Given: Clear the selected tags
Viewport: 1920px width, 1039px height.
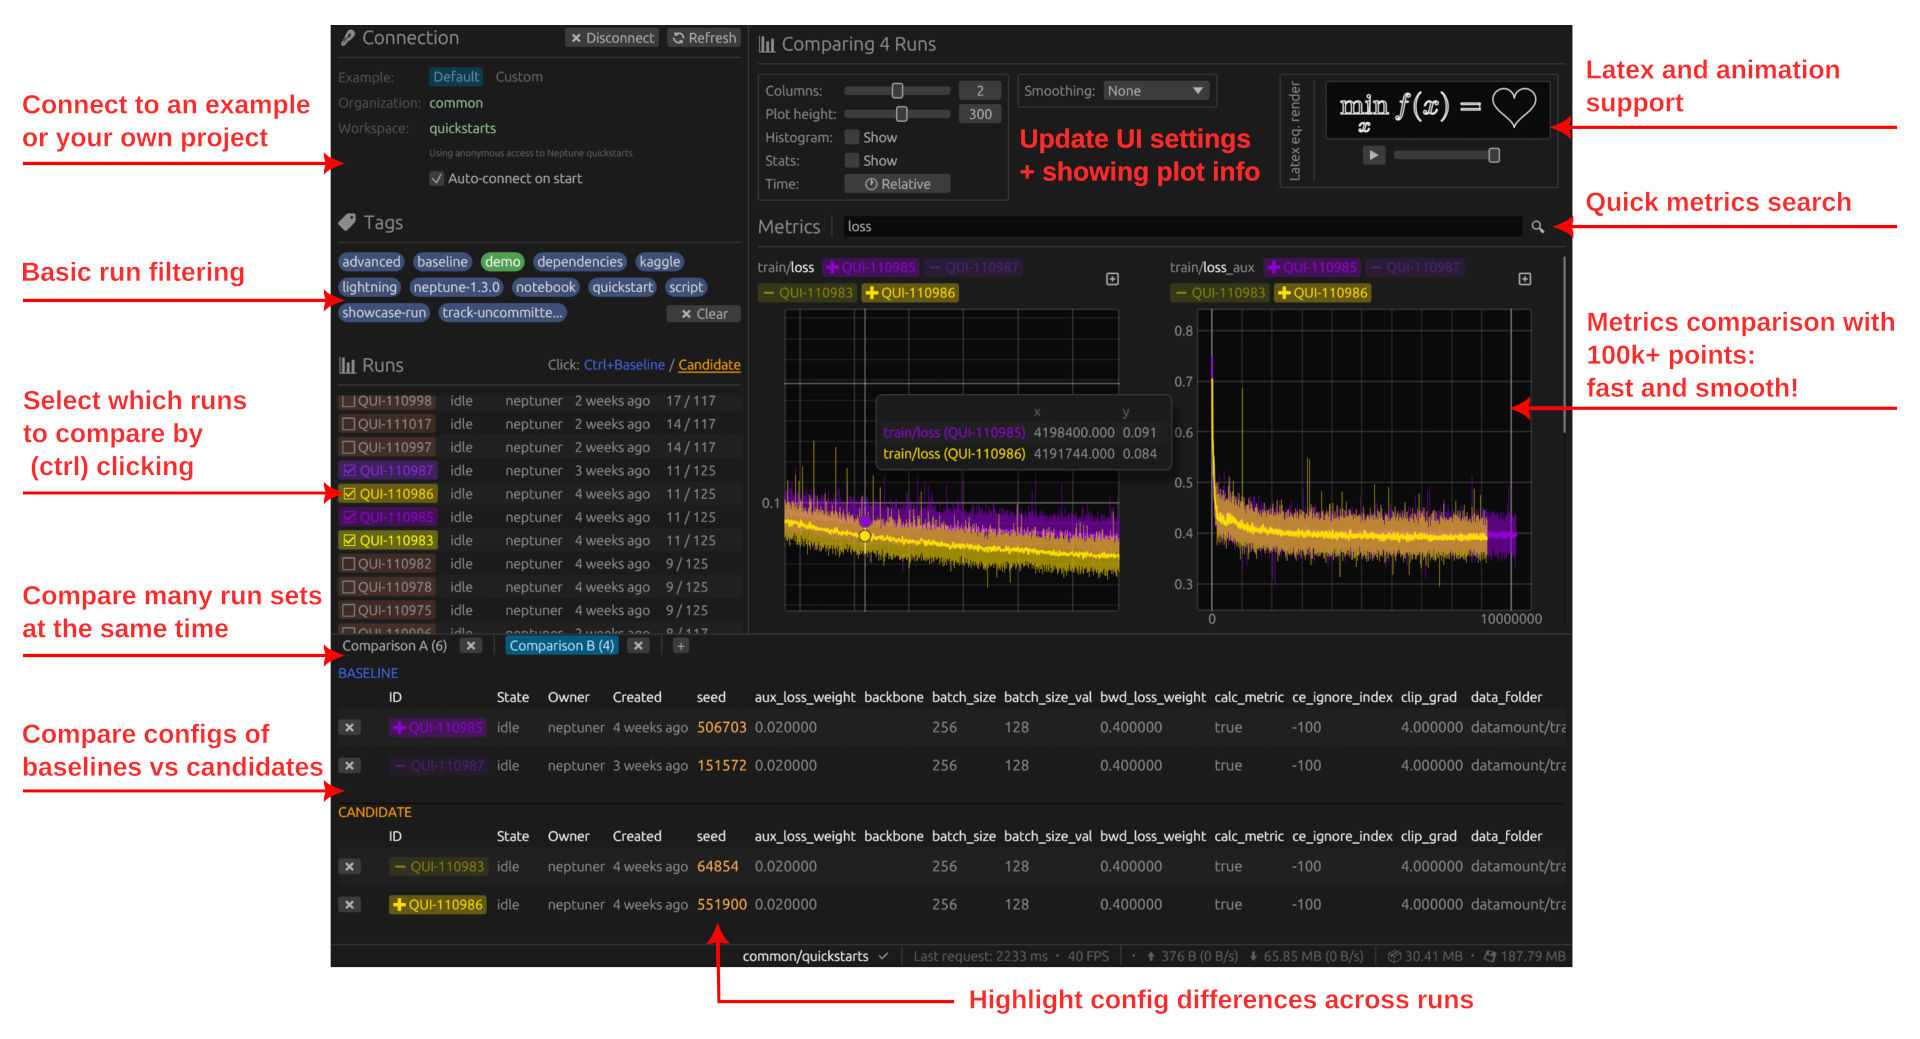Looking at the screenshot, I should [704, 314].
